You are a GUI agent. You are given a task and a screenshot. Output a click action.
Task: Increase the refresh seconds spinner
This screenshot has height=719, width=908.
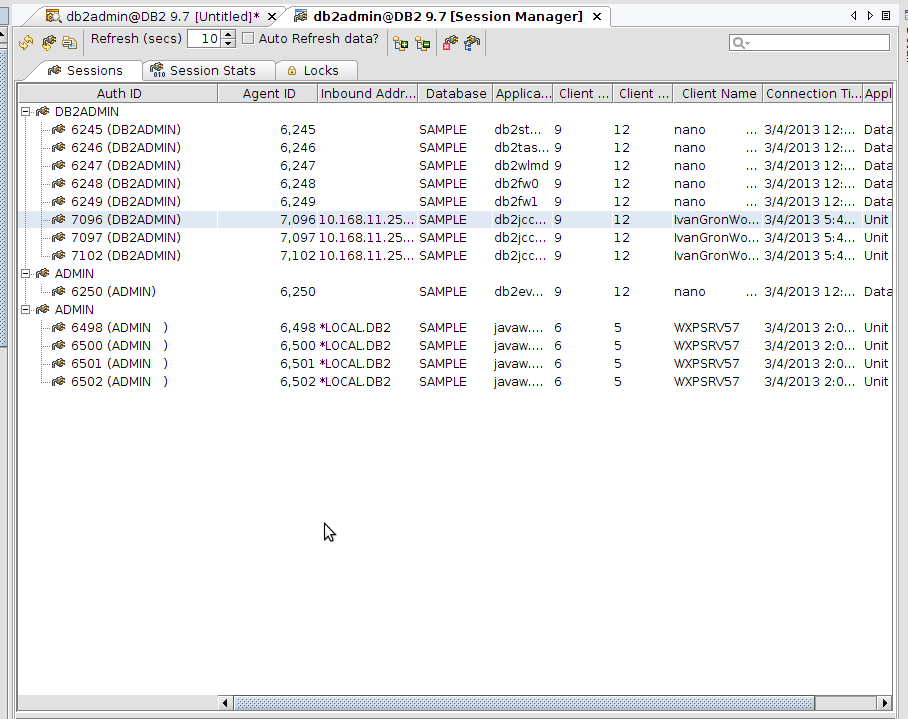pyautogui.click(x=229, y=35)
